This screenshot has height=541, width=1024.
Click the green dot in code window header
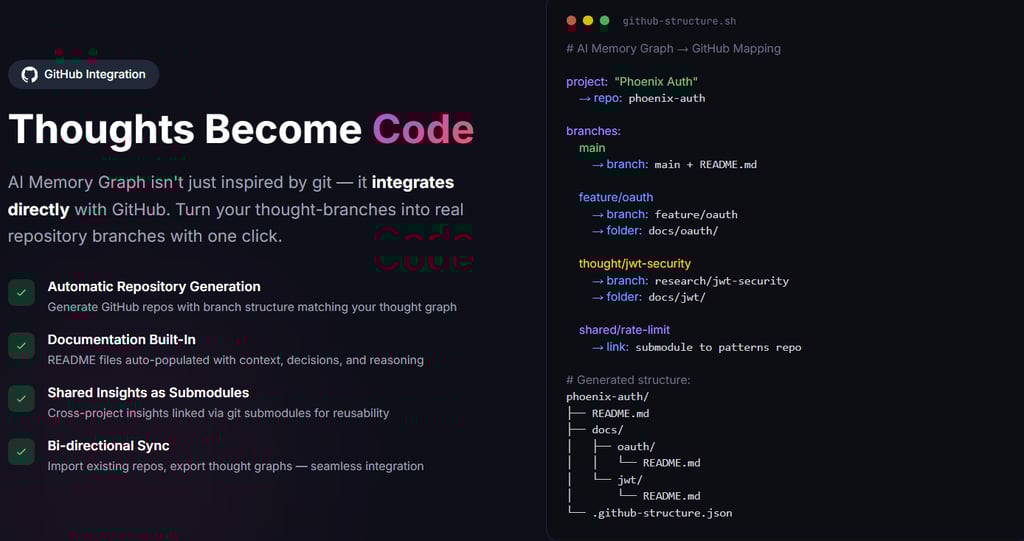point(605,21)
